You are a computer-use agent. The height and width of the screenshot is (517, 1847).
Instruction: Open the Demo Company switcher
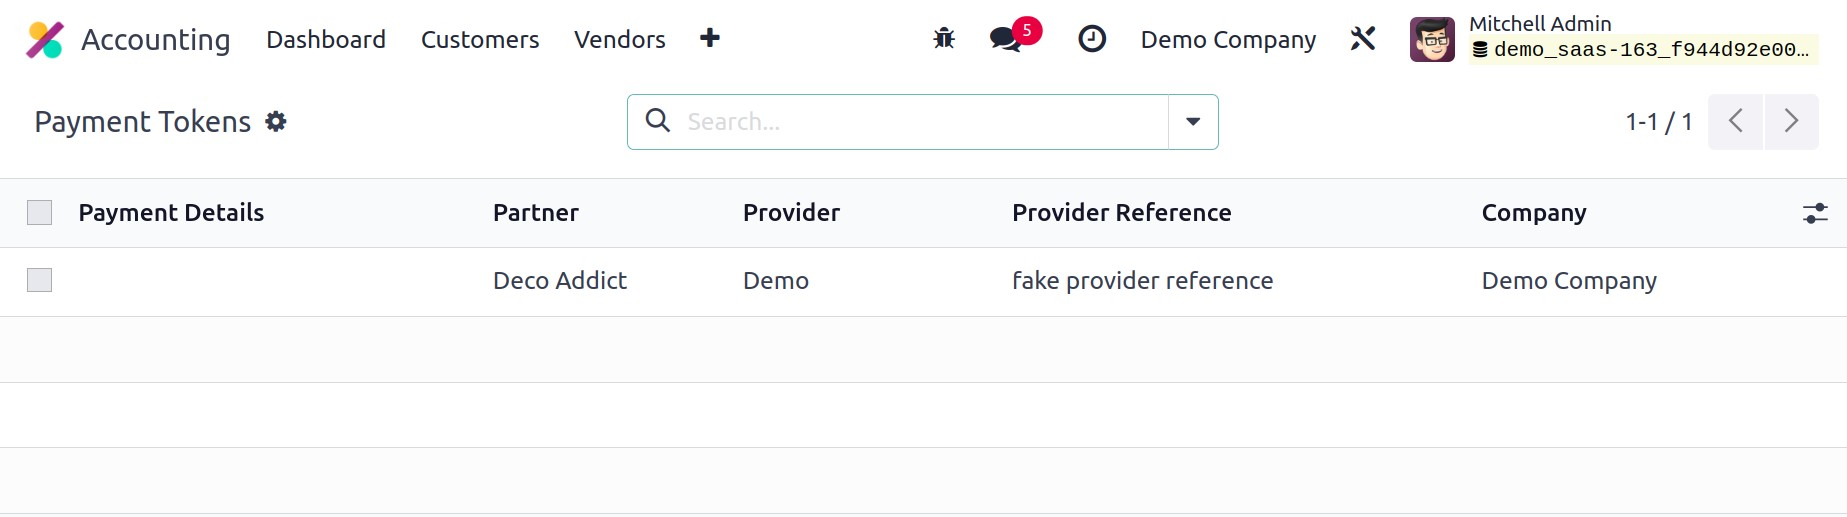tap(1228, 40)
